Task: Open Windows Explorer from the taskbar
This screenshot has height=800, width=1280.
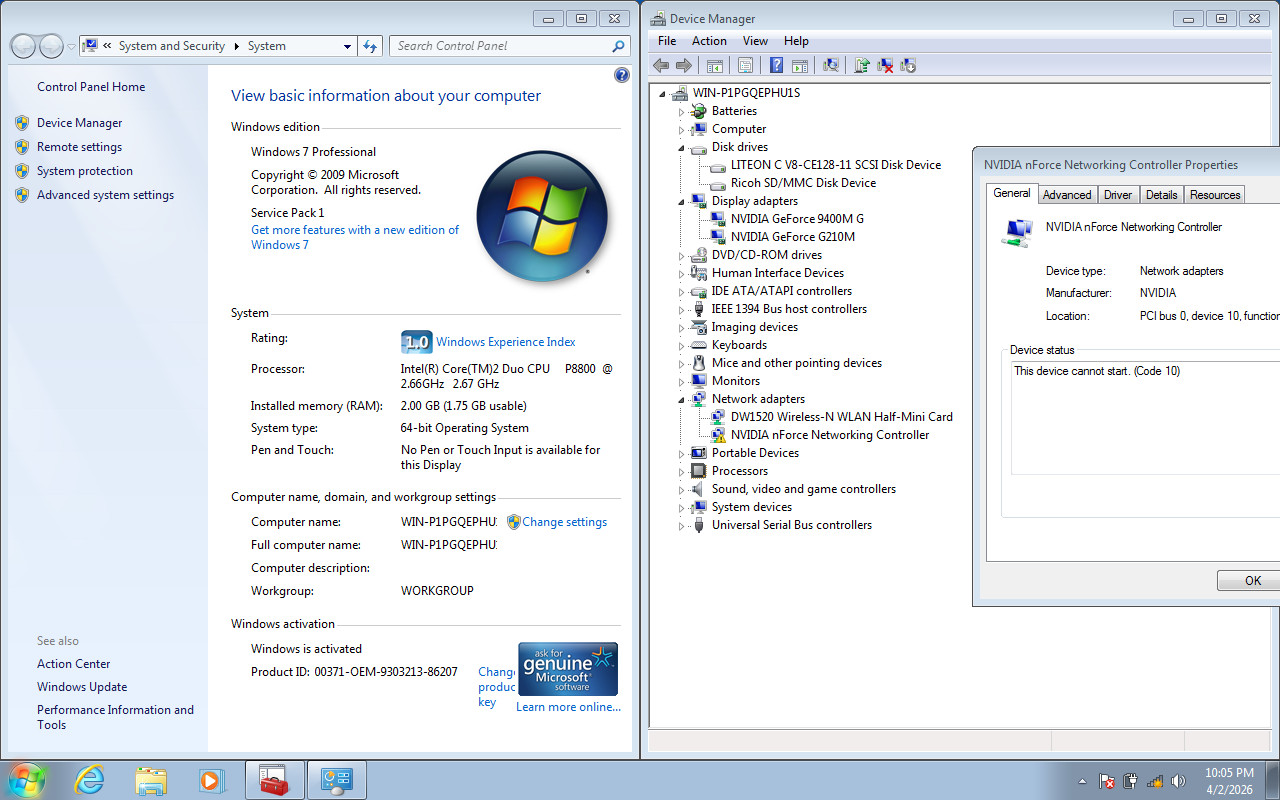Action: [151, 780]
